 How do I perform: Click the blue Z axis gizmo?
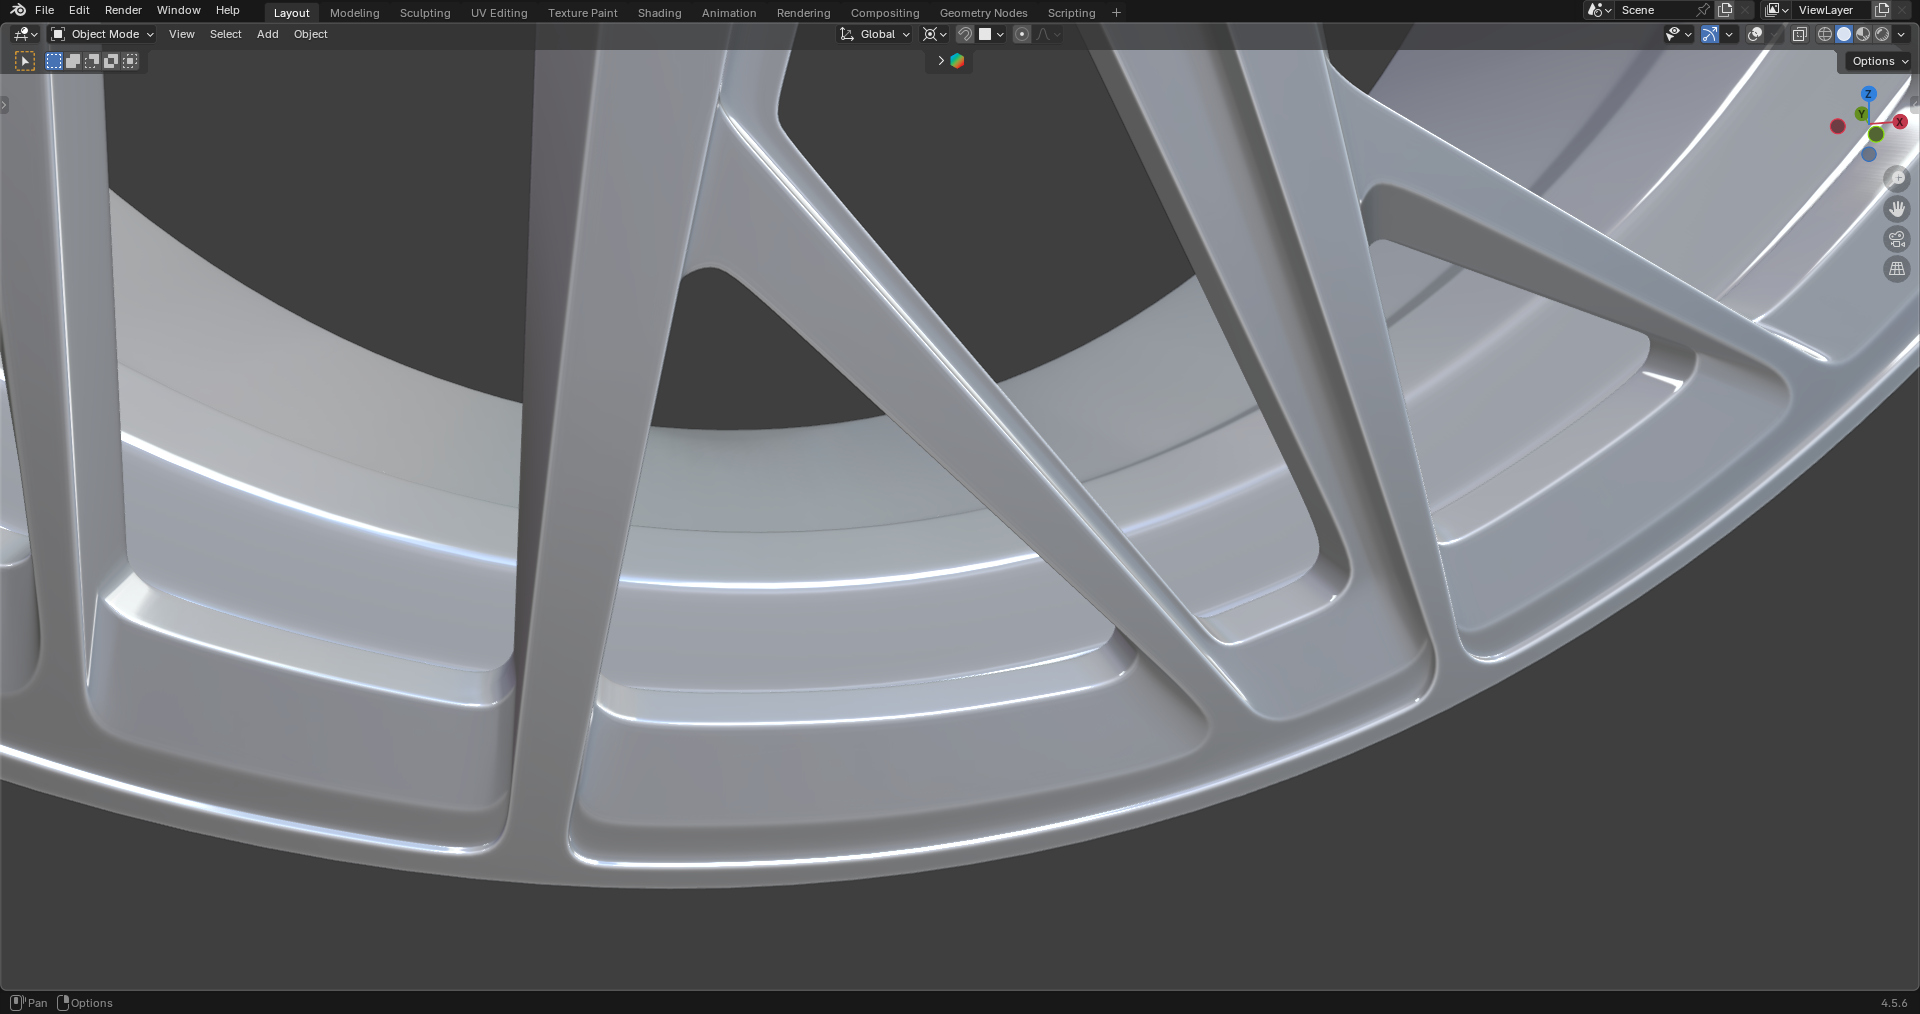pyautogui.click(x=1868, y=94)
